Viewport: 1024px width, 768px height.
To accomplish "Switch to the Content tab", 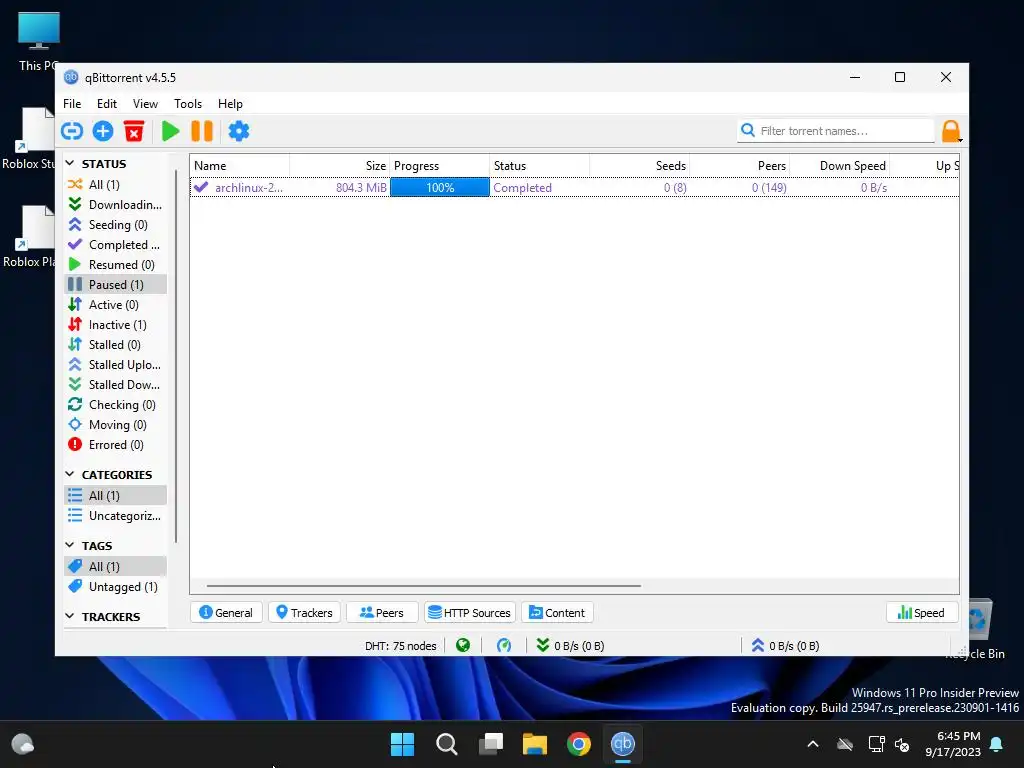I will 557,613.
